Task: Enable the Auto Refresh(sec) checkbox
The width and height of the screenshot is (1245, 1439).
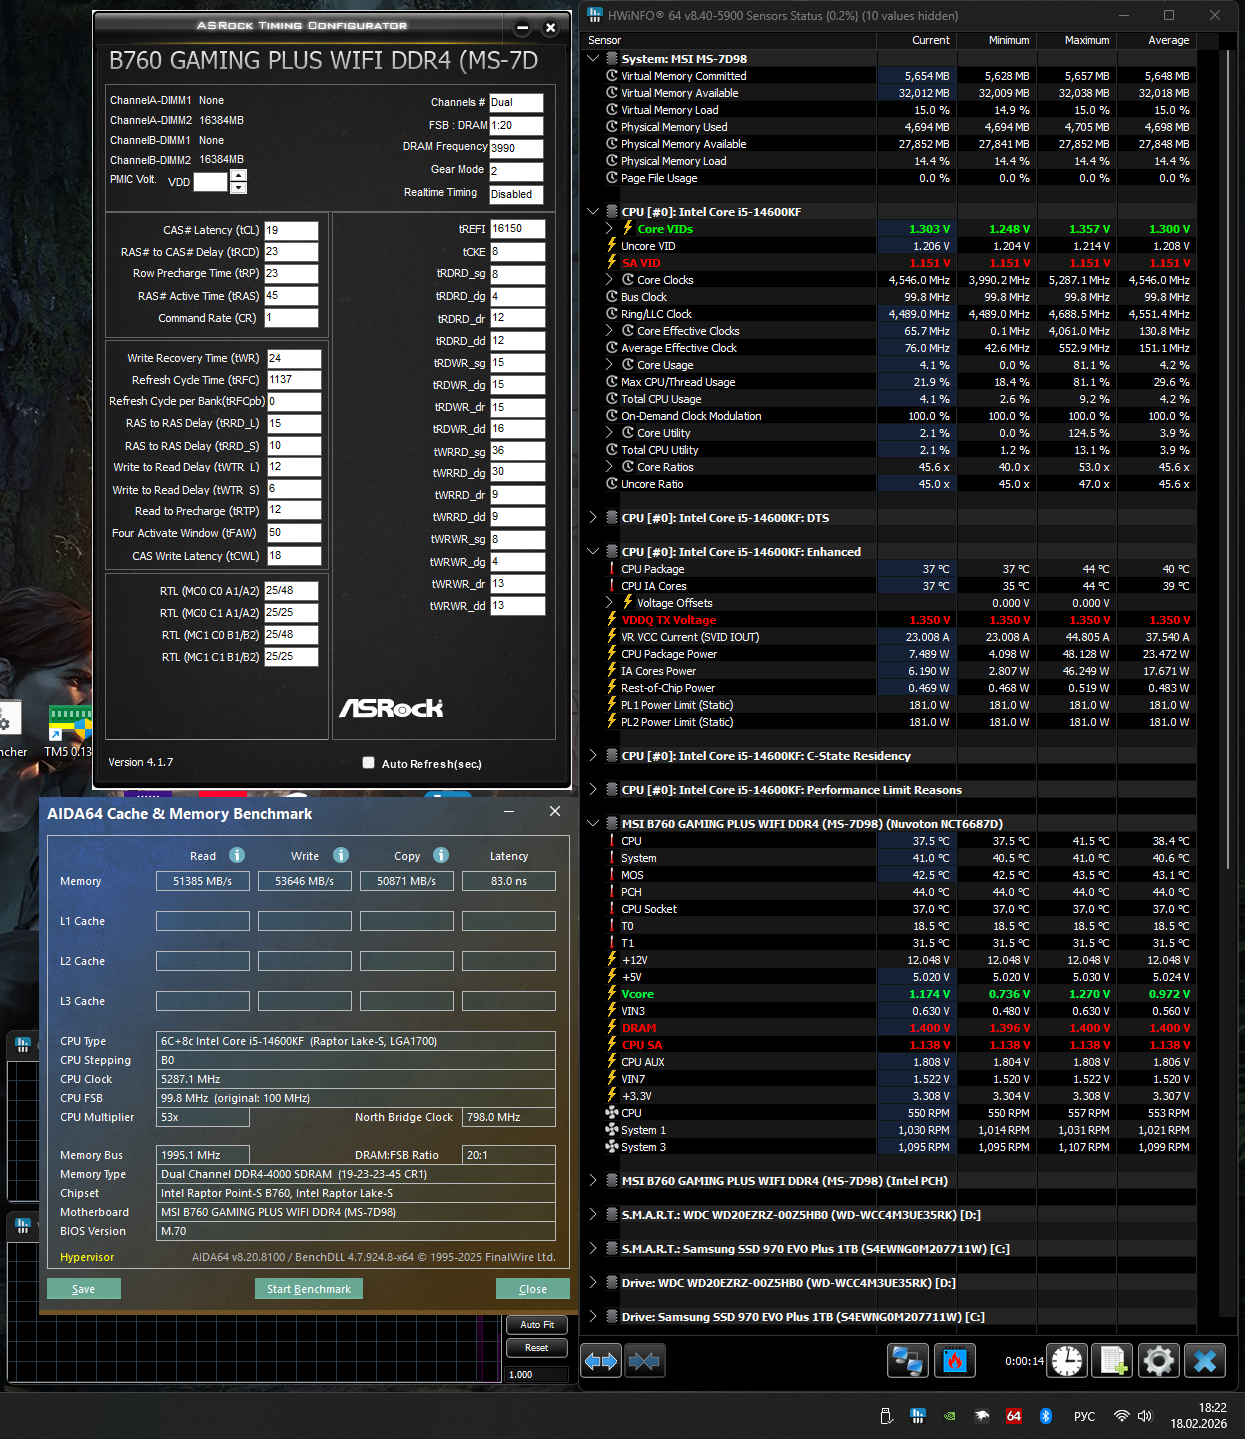Action: (369, 763)
